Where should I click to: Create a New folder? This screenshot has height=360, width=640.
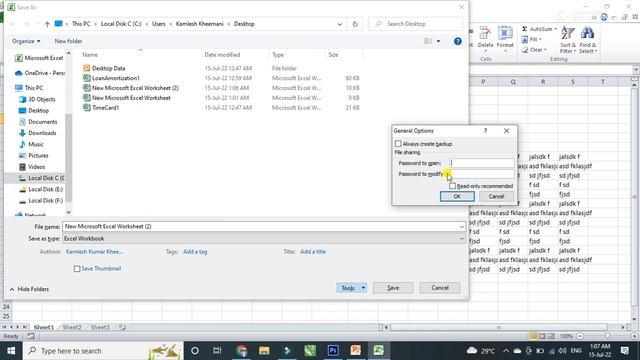68,41
